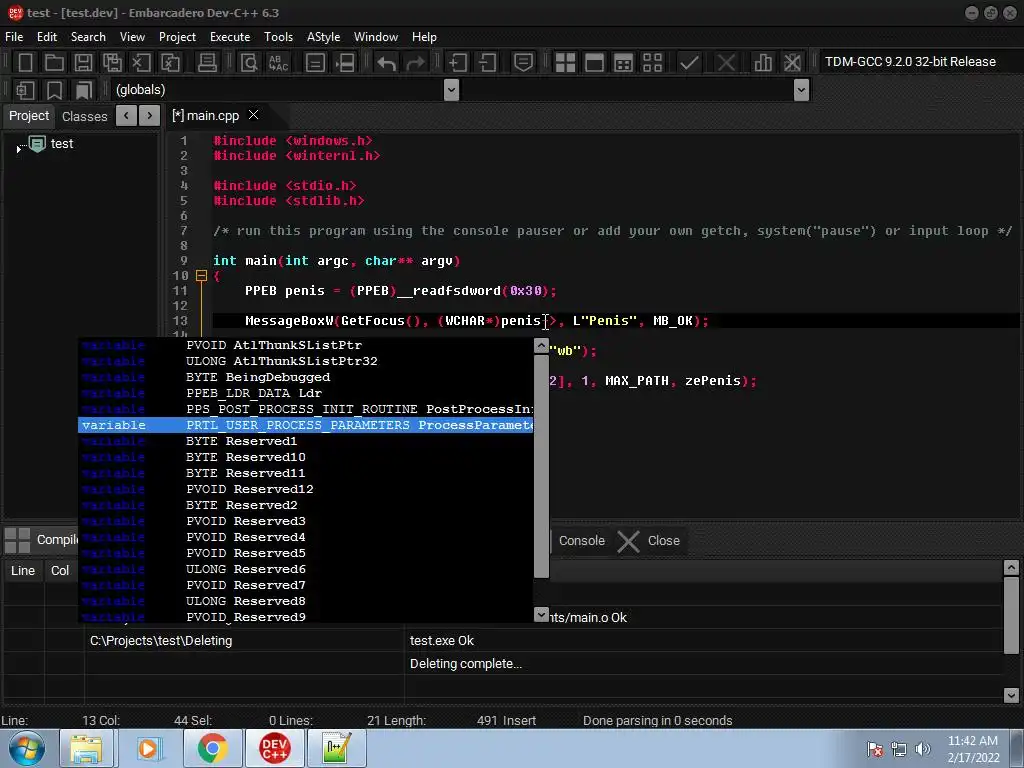Open Replace with the AB-AC toolbar icon

278,63
